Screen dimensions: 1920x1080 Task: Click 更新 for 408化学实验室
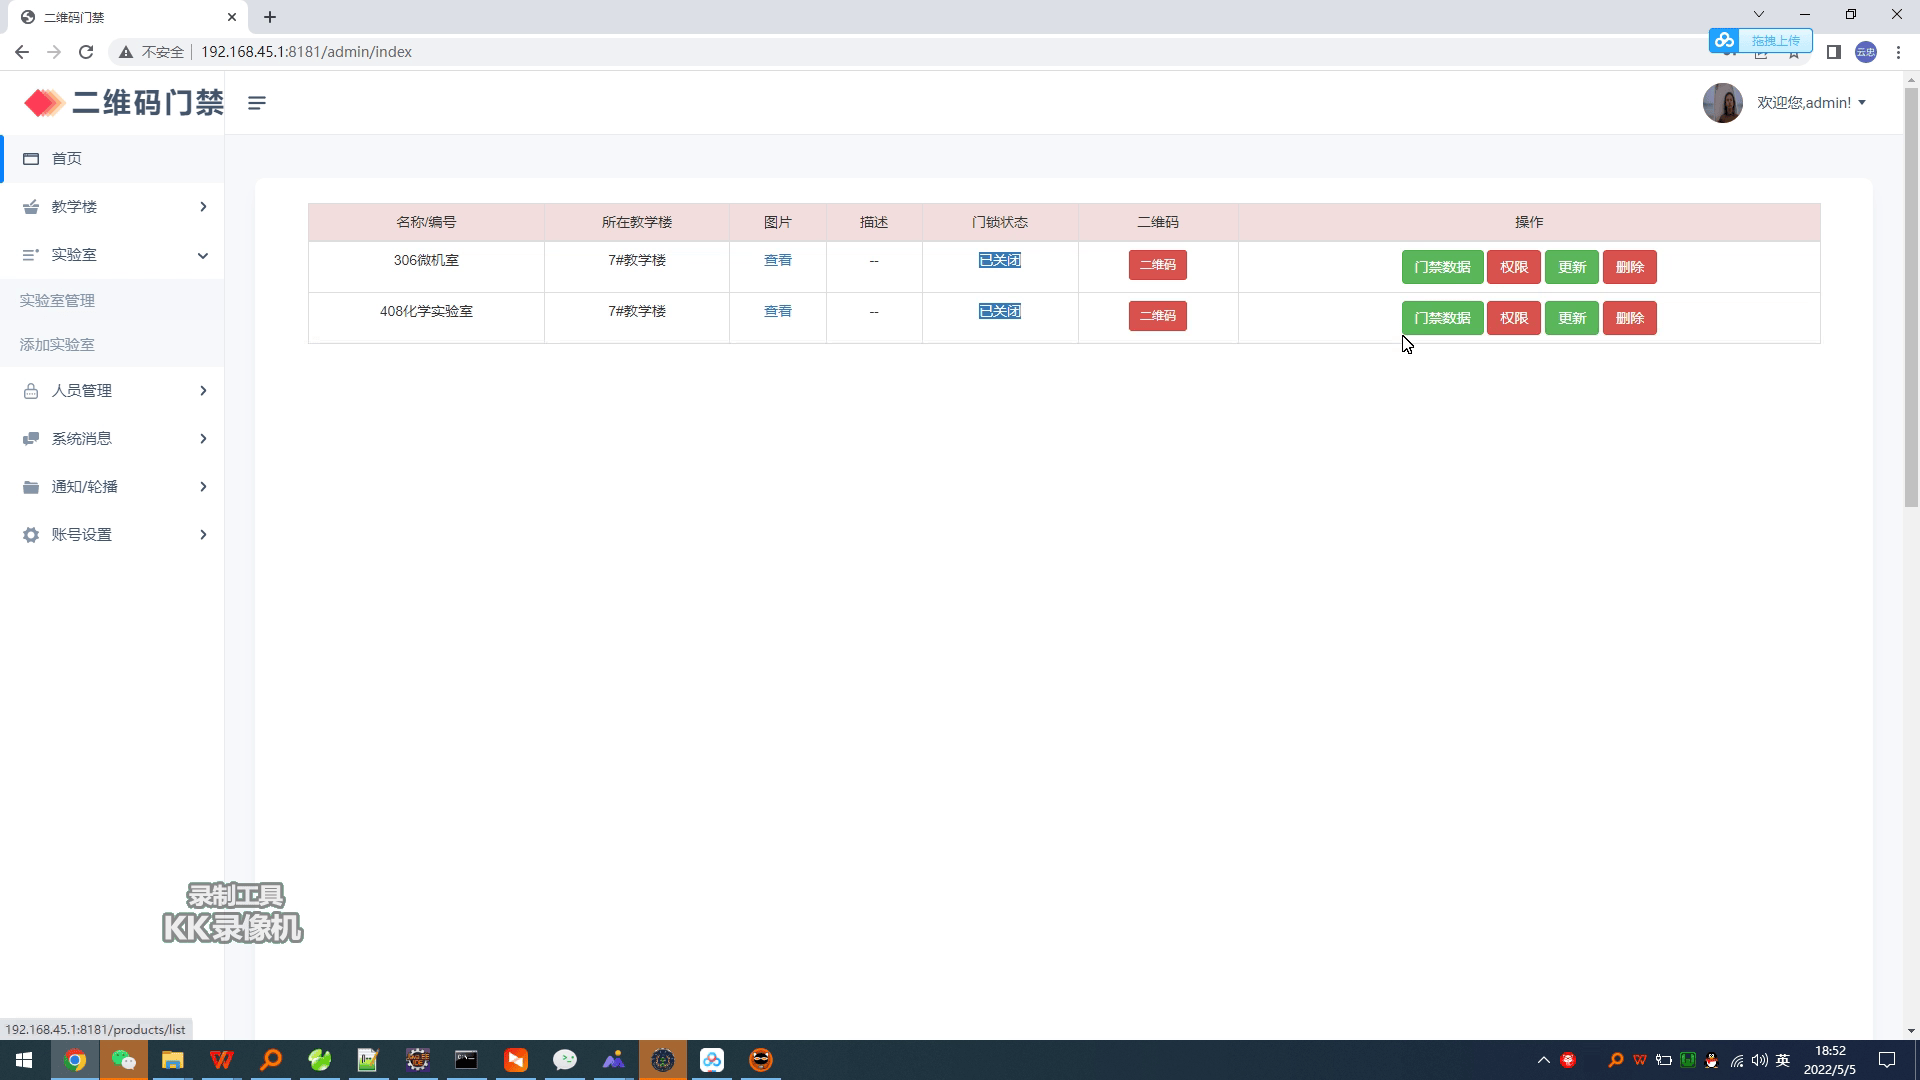click(x=1571, y=318)
